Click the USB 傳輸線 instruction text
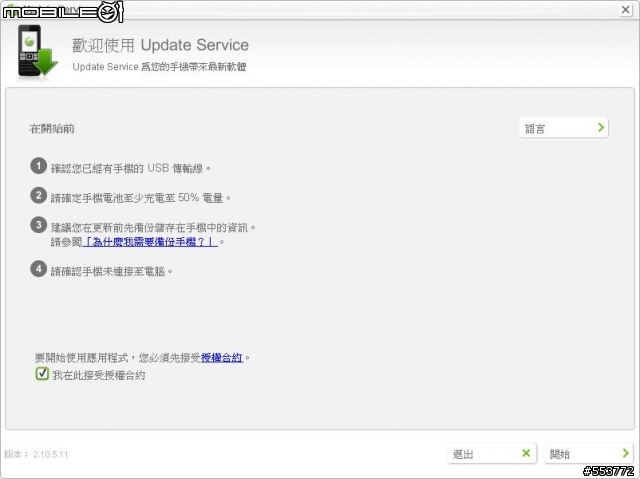The width and height of the screenshot is (640, 479). pos(131,168)
